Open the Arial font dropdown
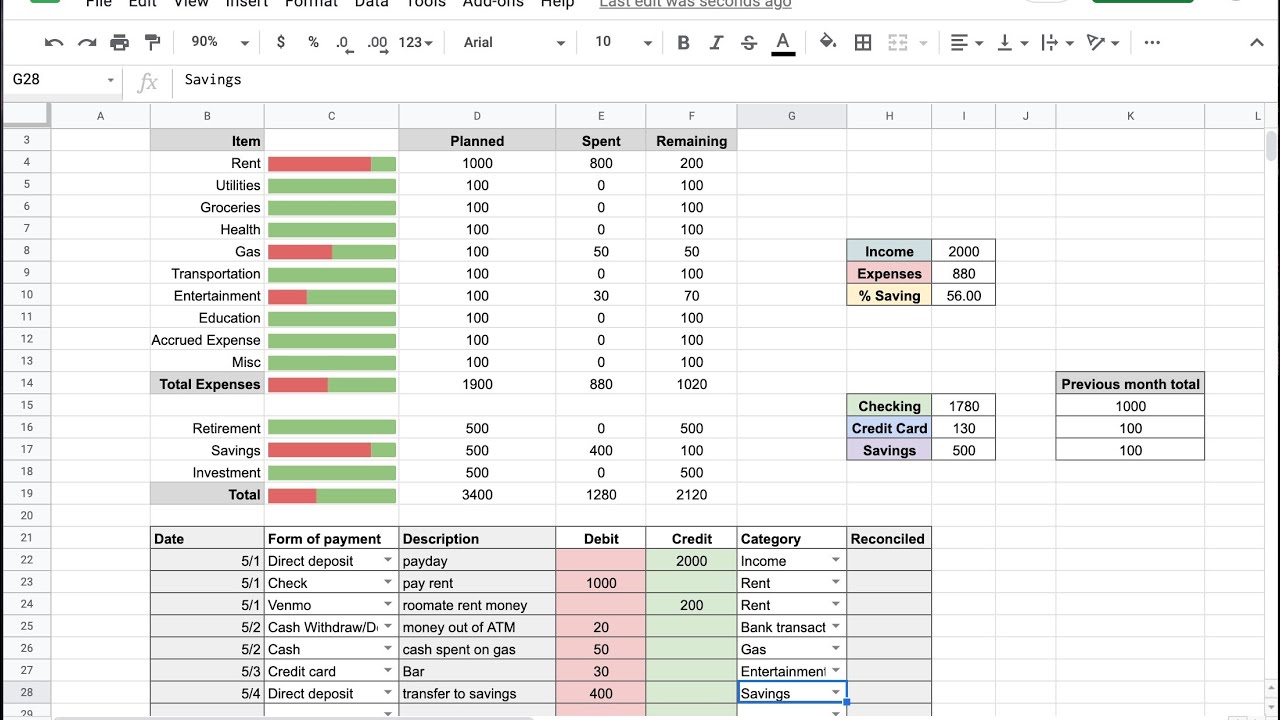The height and width of the screenshot is (720, 1280). (514, 42)
